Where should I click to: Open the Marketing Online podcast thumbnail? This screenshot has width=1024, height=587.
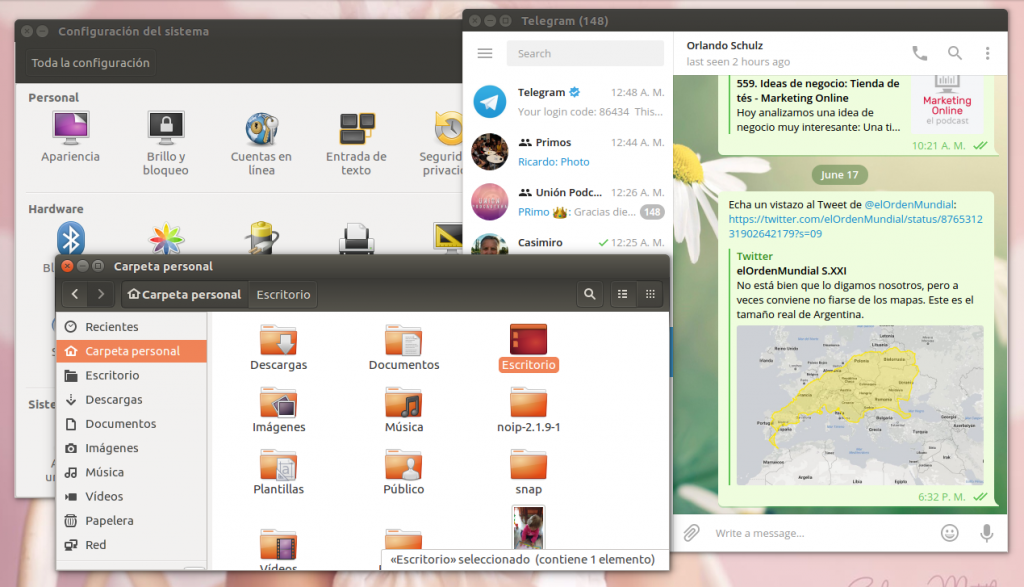947,103
